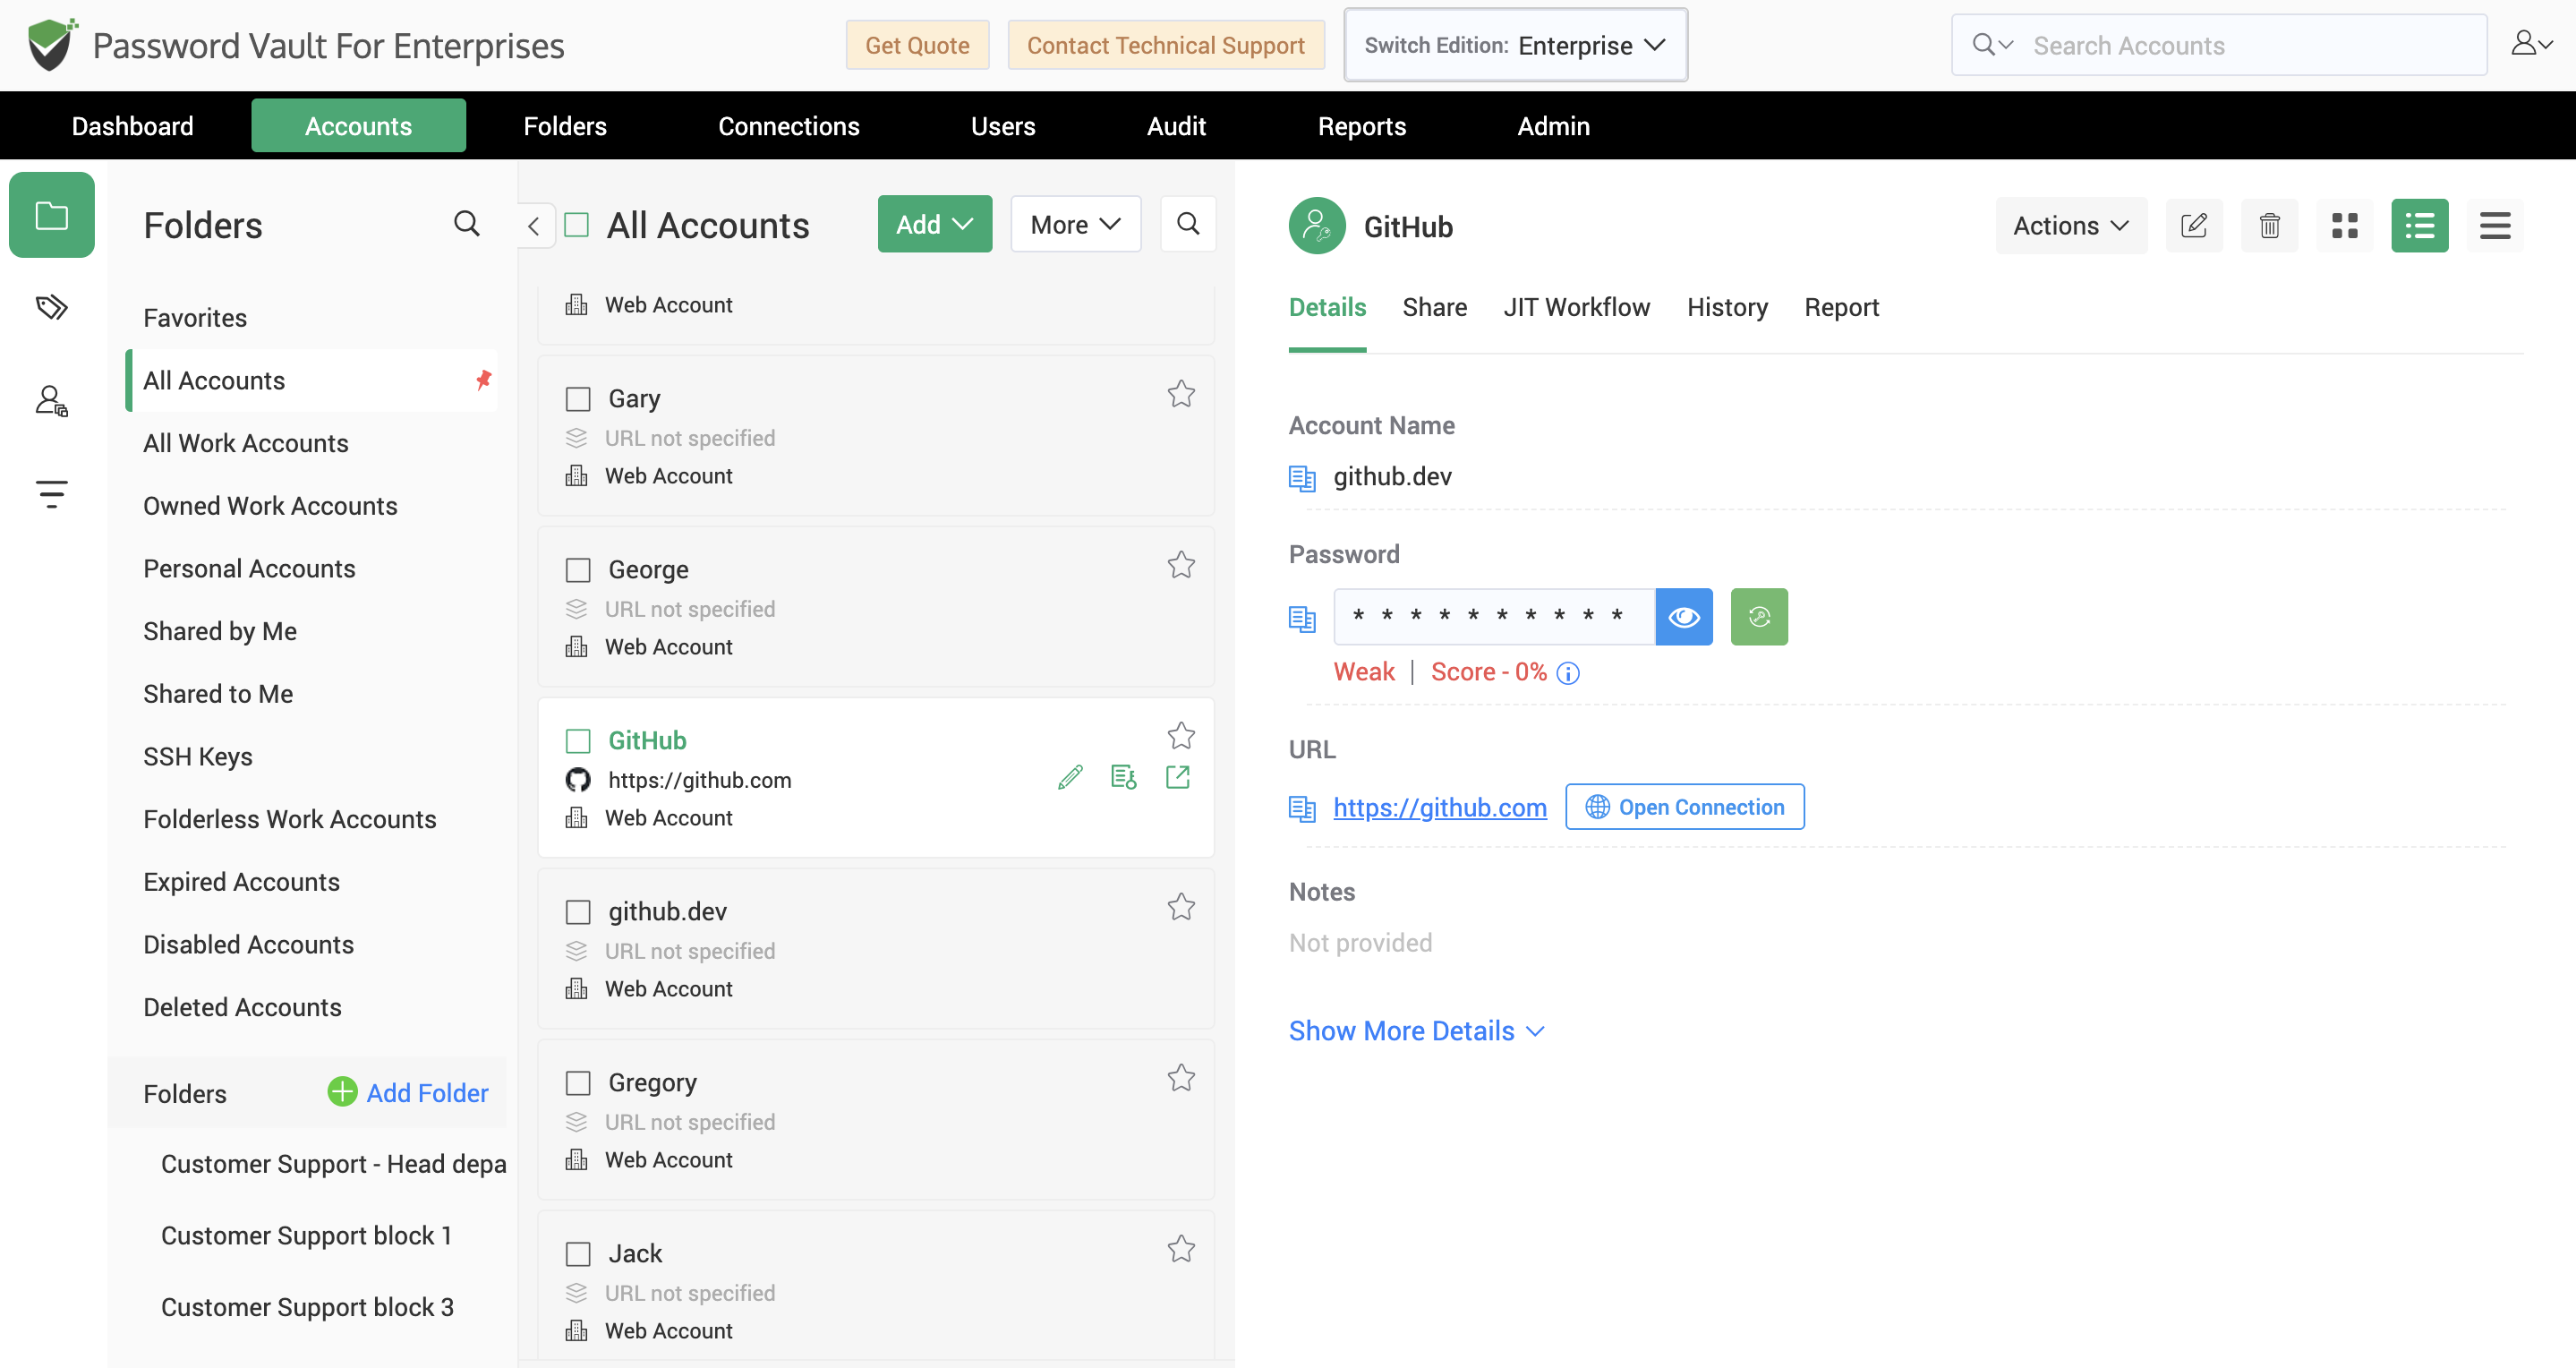This screenshot has height=1368, width=2576.
Task: Click the Open Connection button
Action: point(1684,807)
